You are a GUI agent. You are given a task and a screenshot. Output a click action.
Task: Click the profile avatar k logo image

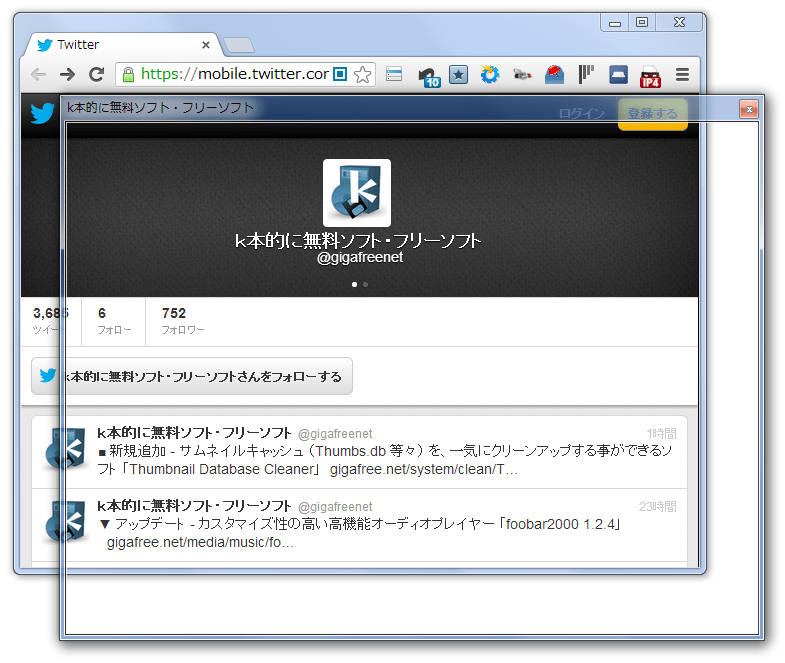(357, 193)
